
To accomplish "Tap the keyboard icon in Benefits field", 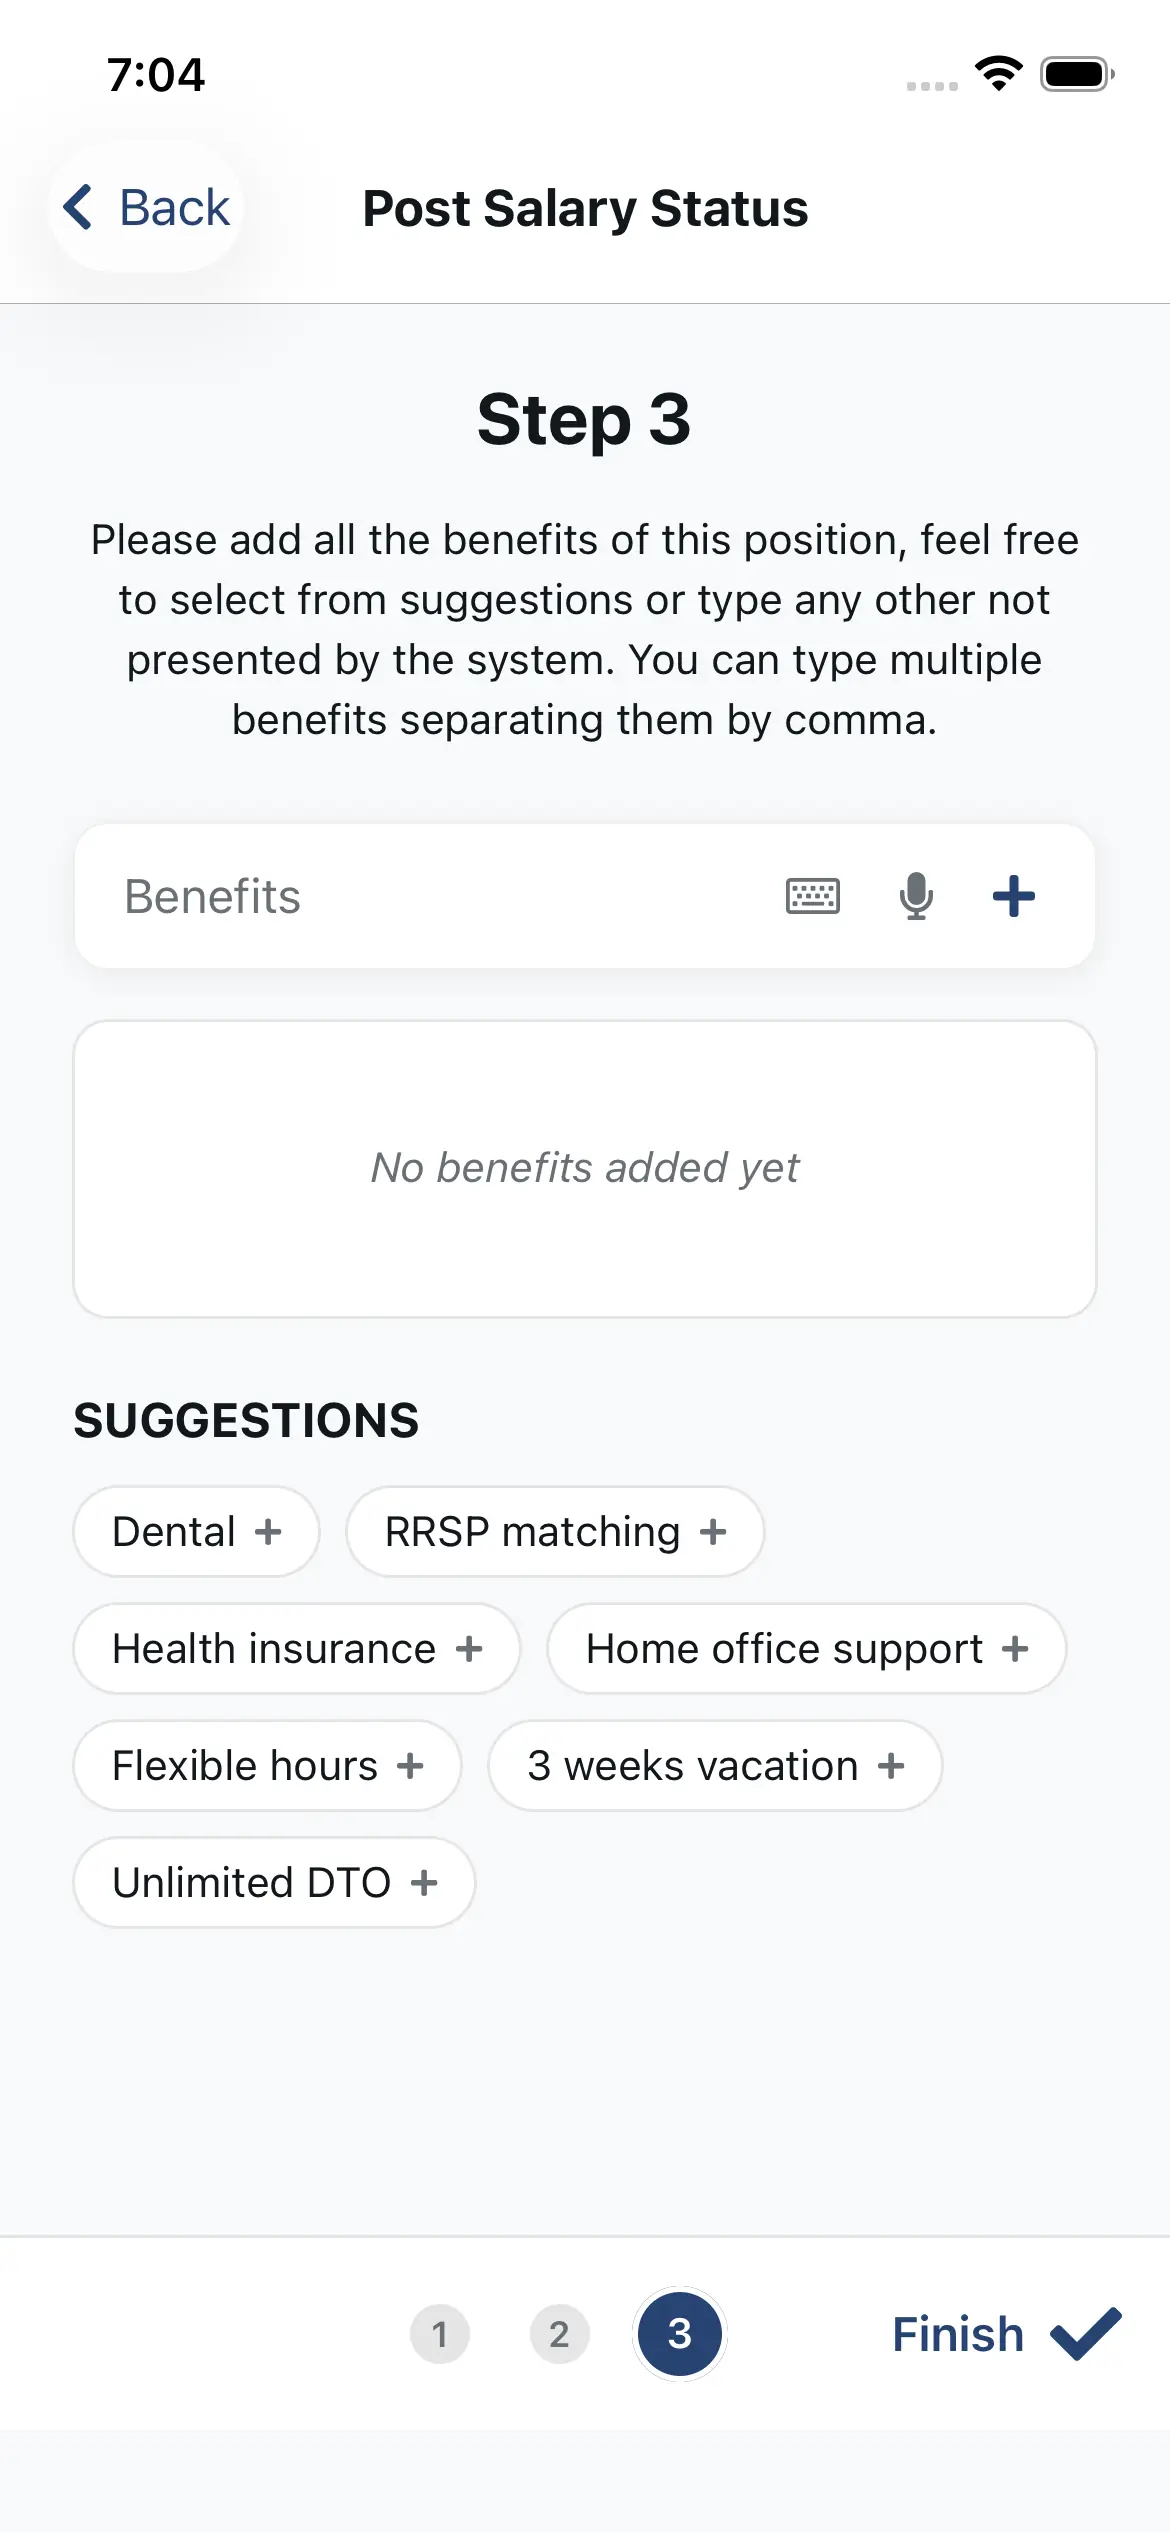I will tap(813, 896).
